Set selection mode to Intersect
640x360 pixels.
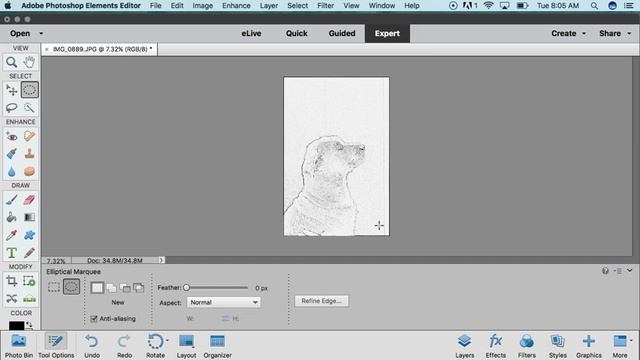click(139, 288)
